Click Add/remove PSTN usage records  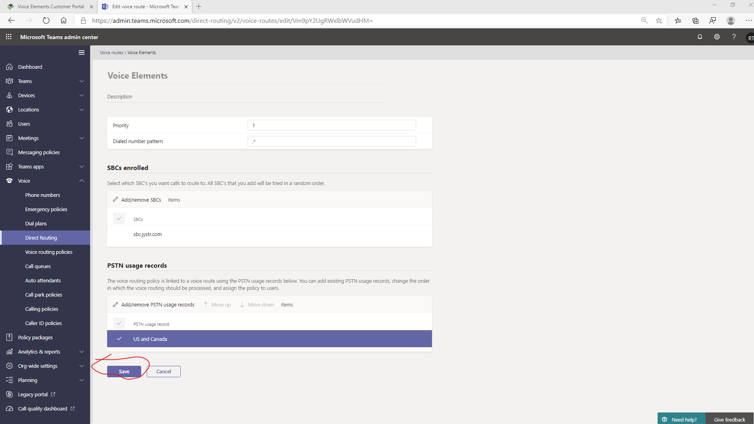click(153, 304)
